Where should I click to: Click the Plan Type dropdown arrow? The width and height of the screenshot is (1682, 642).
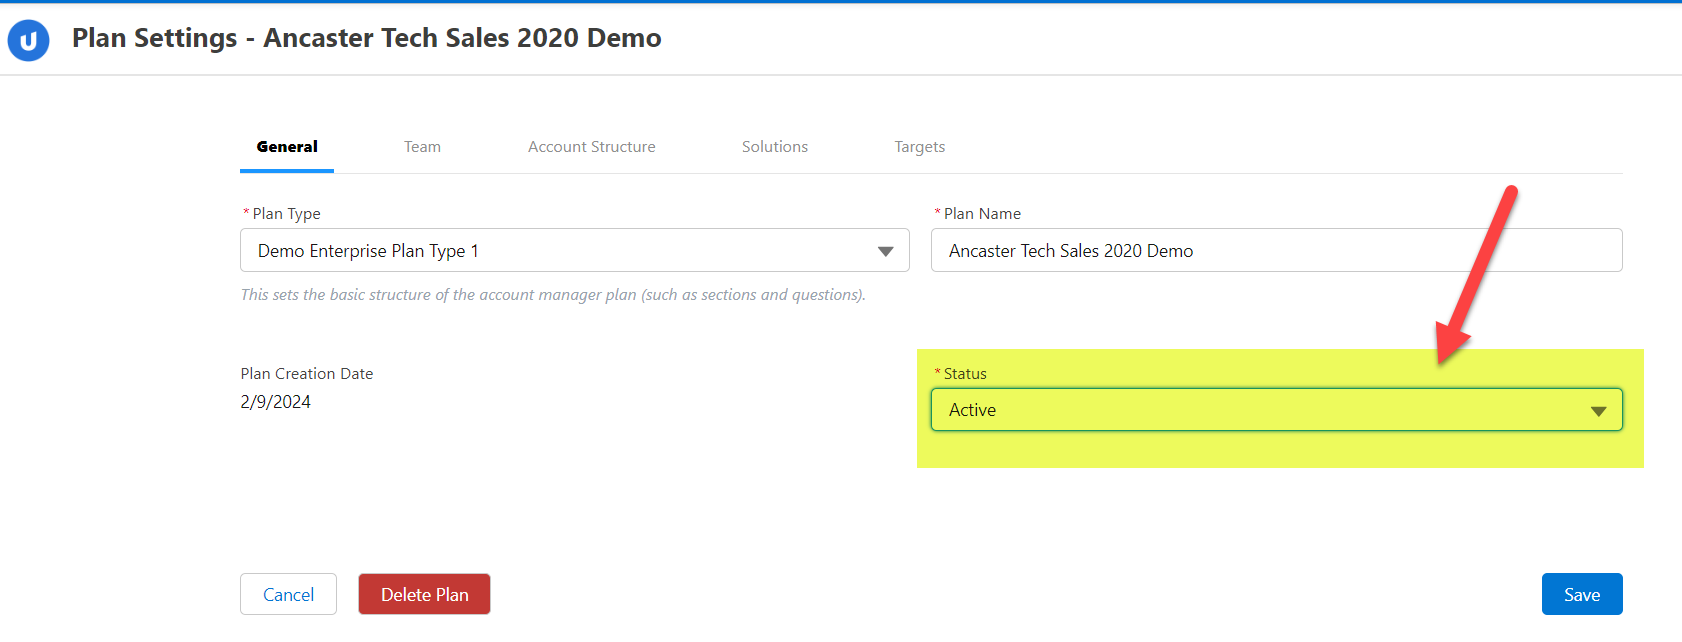[885, 251]
